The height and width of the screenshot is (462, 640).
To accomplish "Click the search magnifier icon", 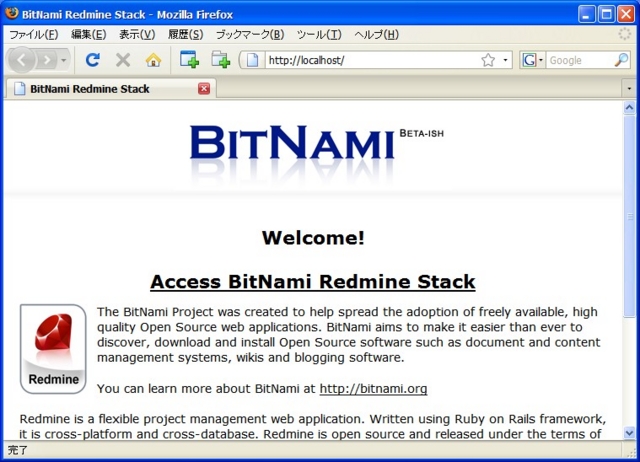I will tap(622, 60).
